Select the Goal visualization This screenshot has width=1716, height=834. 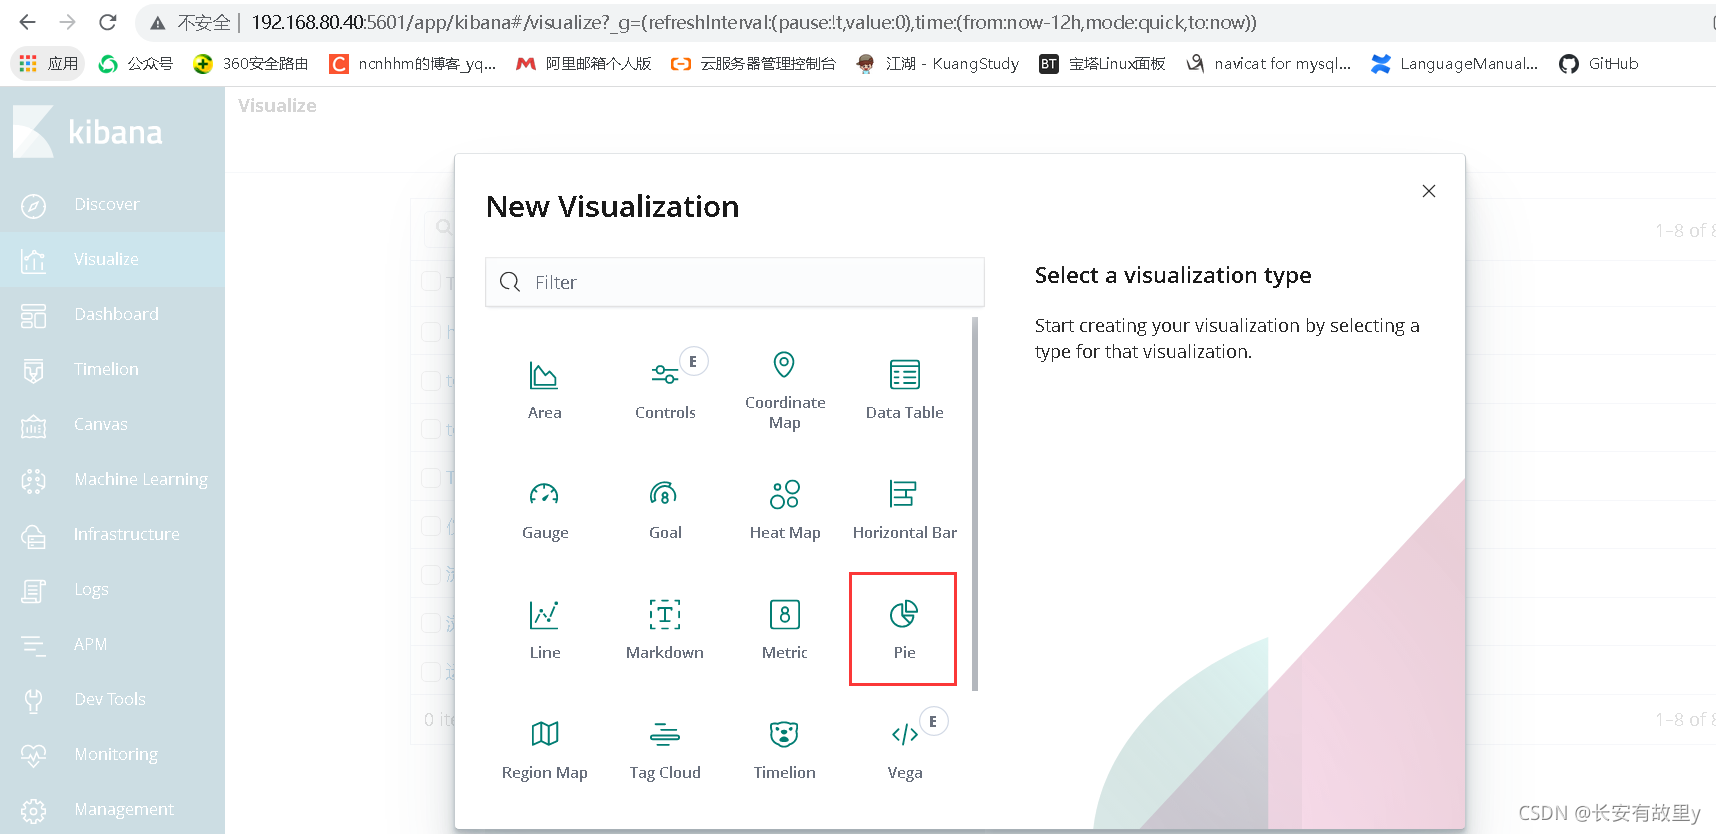click(x=665, y=510)
